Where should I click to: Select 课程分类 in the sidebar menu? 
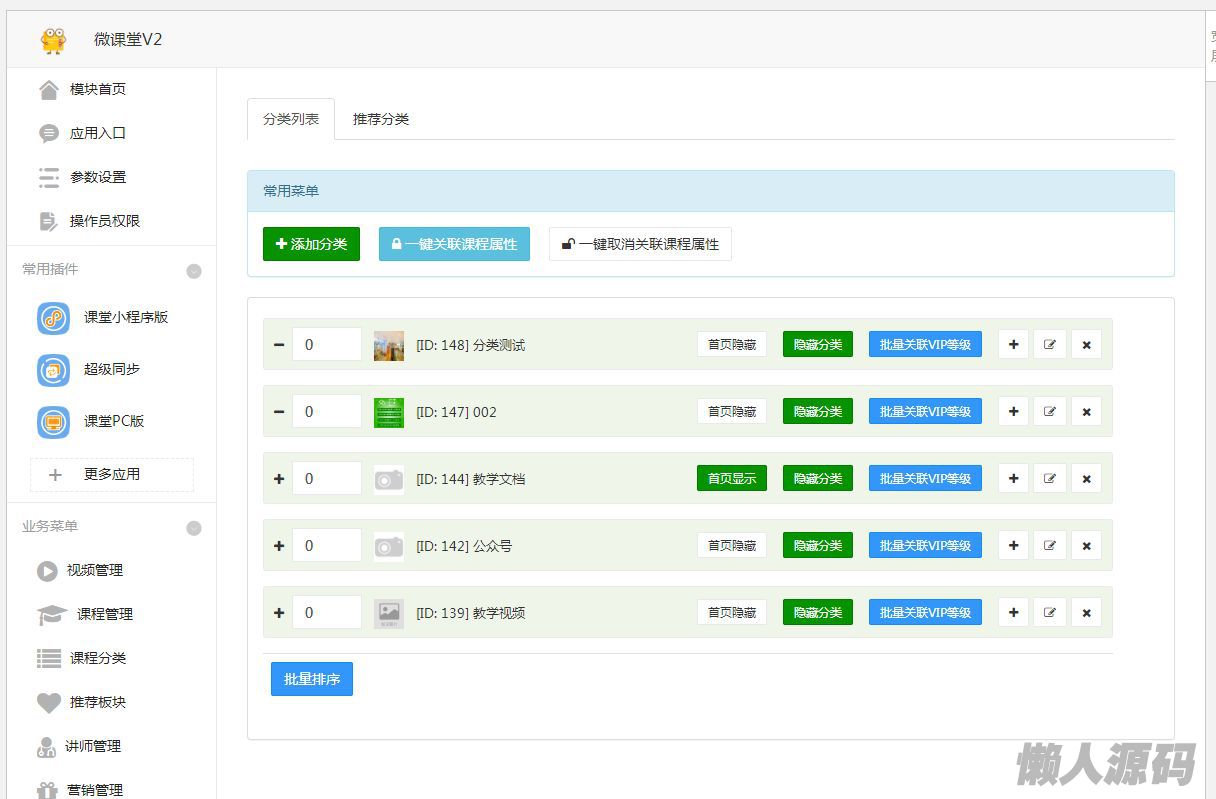[x=97, y=658]
